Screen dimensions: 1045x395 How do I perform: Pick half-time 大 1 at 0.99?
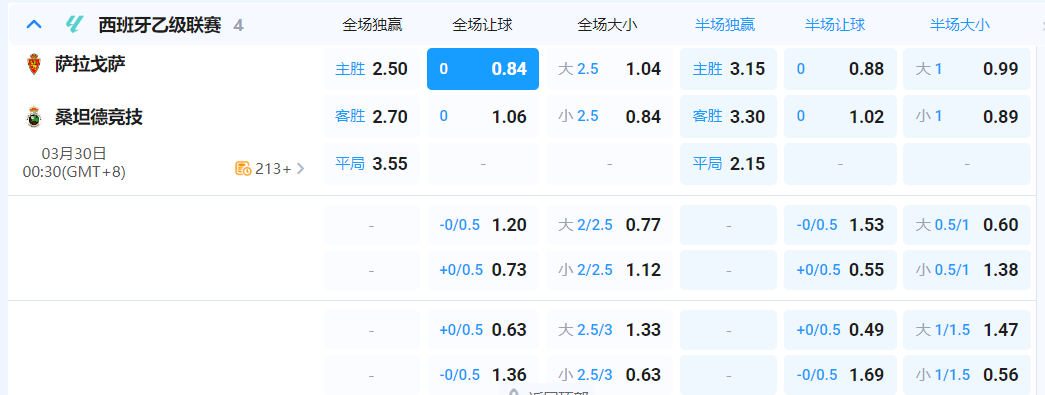pos(967,69)
